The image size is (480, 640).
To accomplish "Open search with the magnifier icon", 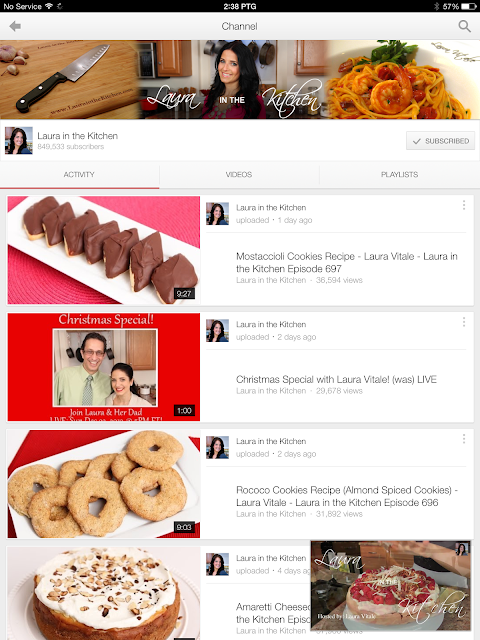I will (x=464, y=27).
